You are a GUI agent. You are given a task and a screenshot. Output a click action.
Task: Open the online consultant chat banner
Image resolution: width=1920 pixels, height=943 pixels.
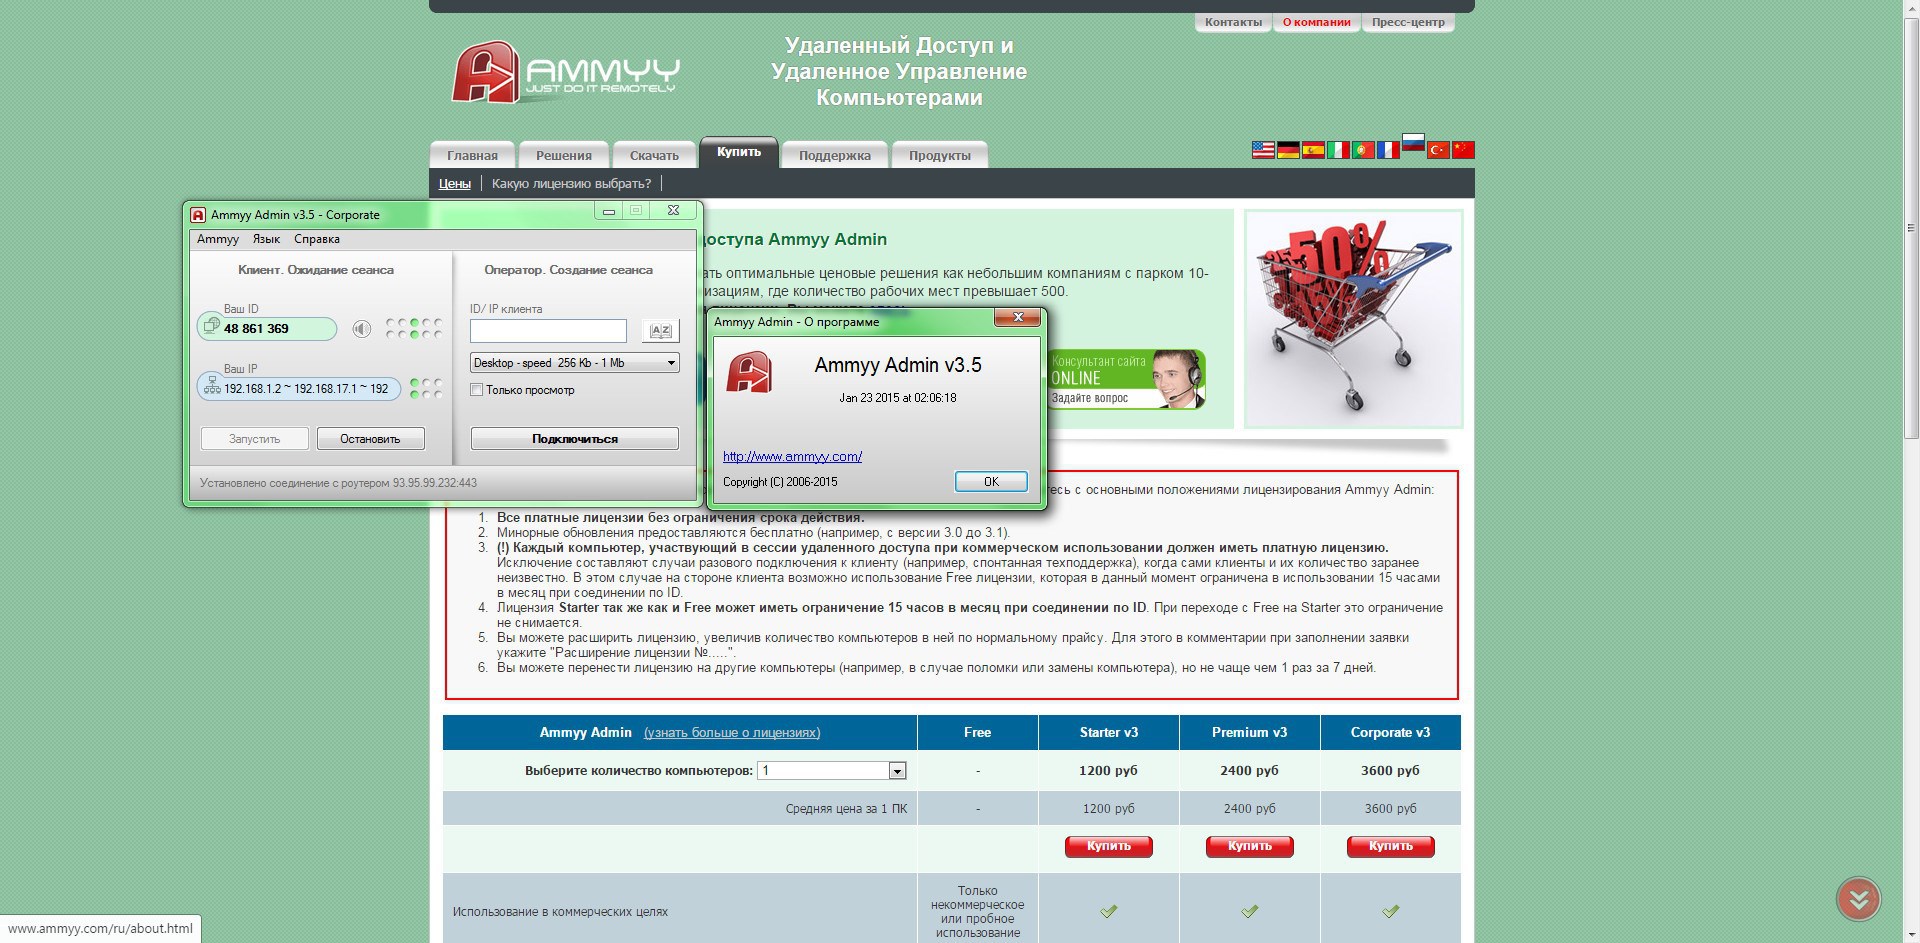point(1127,379)
